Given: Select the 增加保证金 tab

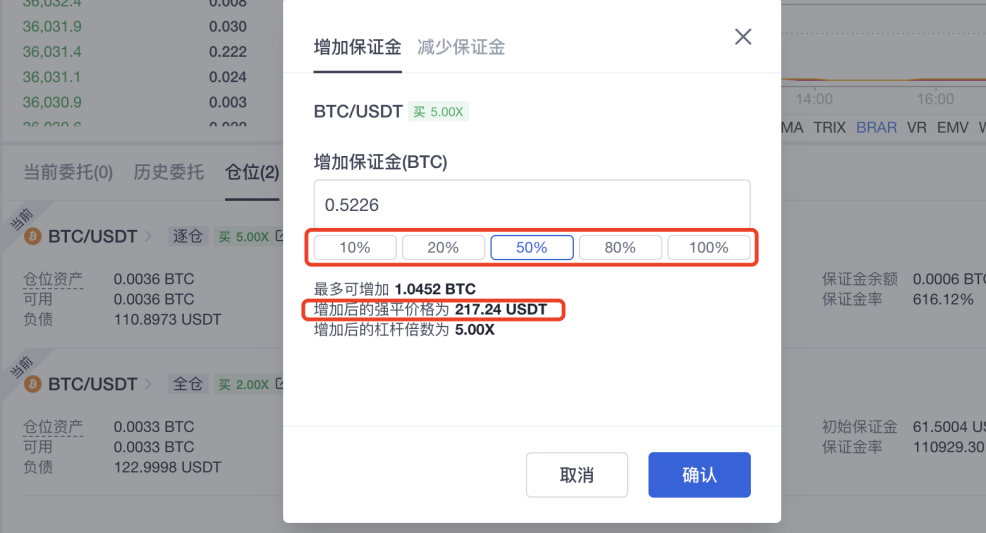Looking at the screenshot, I should [x=357, y=47].
